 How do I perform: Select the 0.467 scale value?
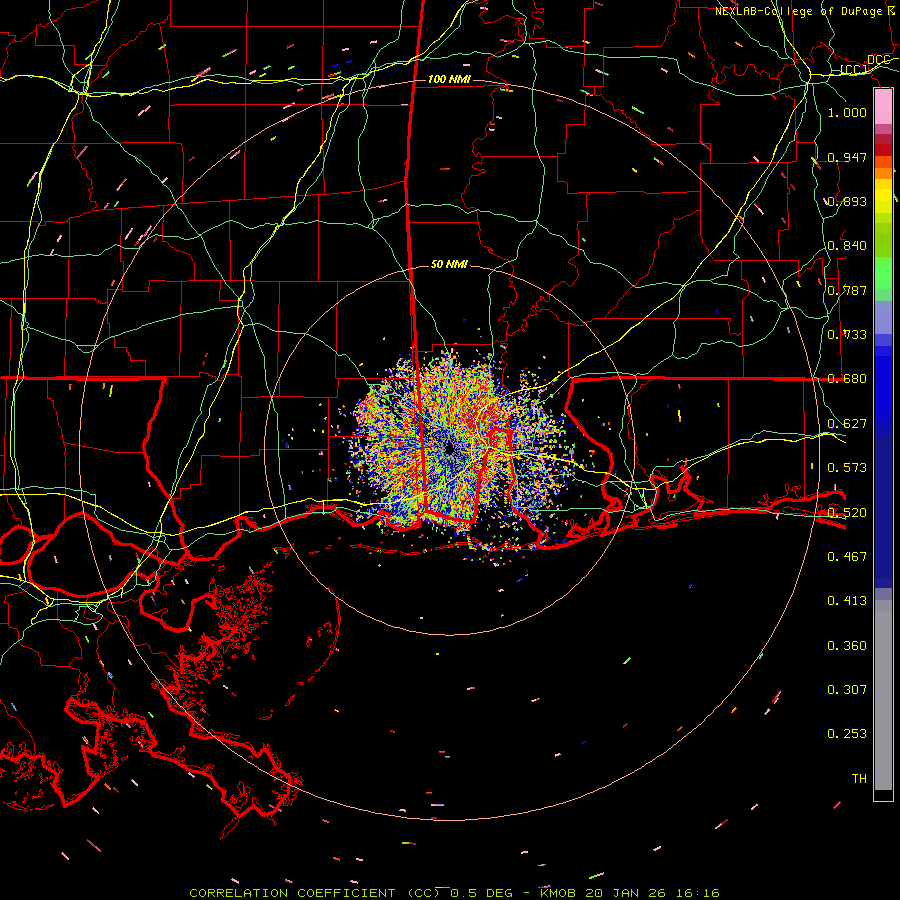tap(847, 557)
